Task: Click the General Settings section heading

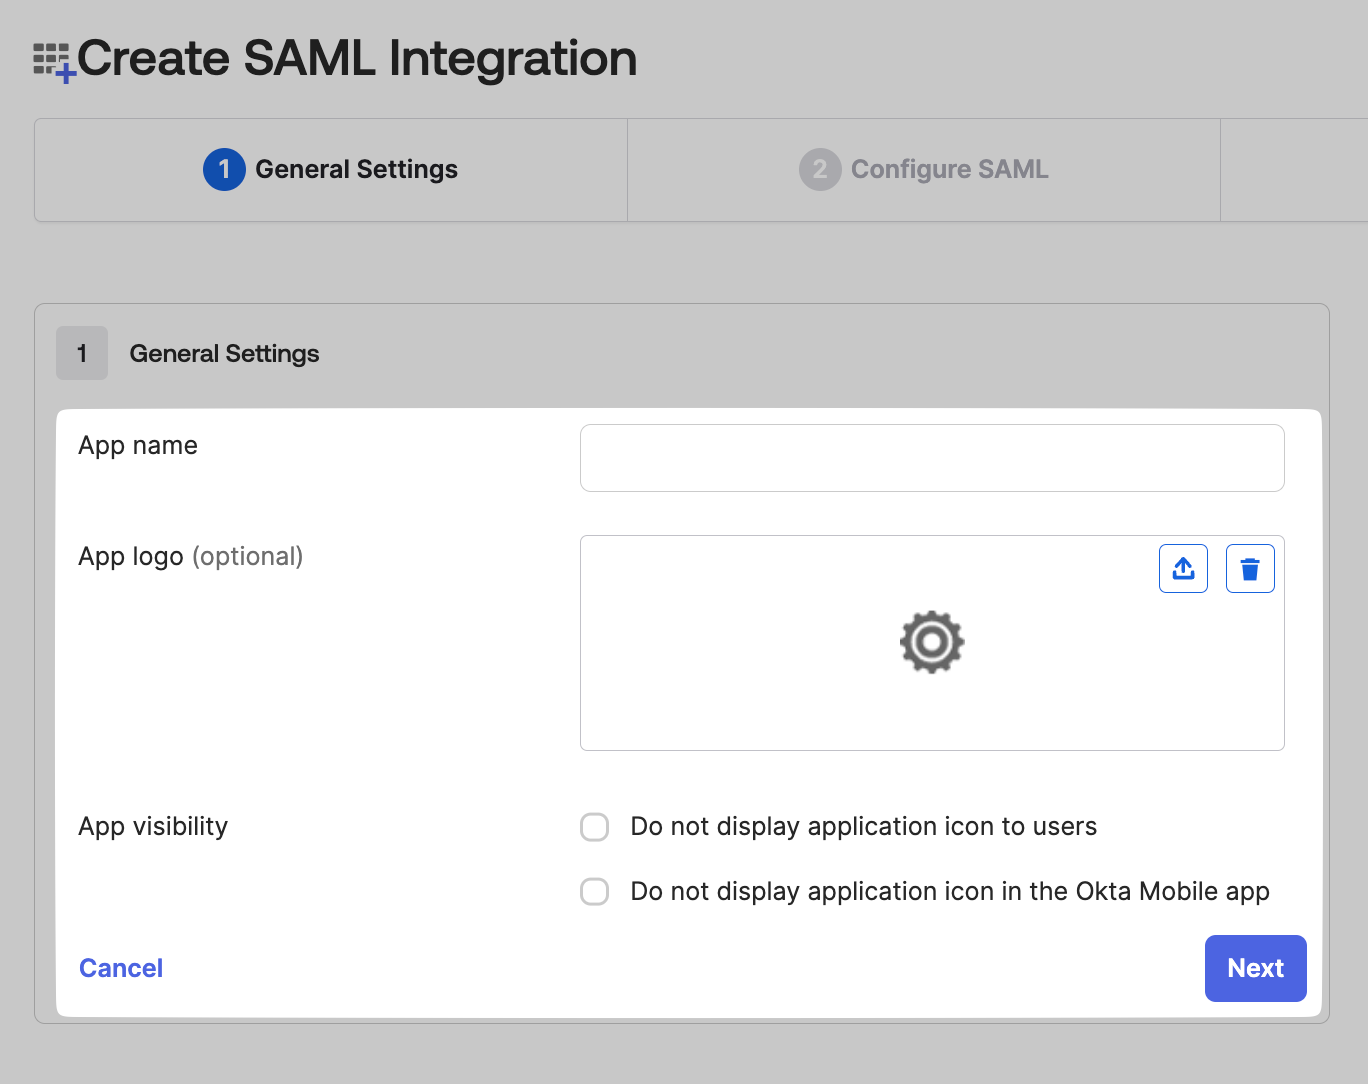Action: click(224, 354)
